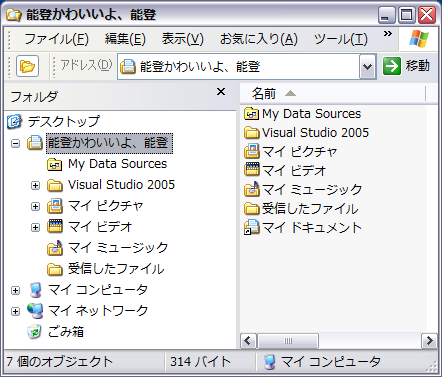Click the horizontal scrollbar right arrow
Image resolution: width=442 pixels, height=377 pixels.
429,341
